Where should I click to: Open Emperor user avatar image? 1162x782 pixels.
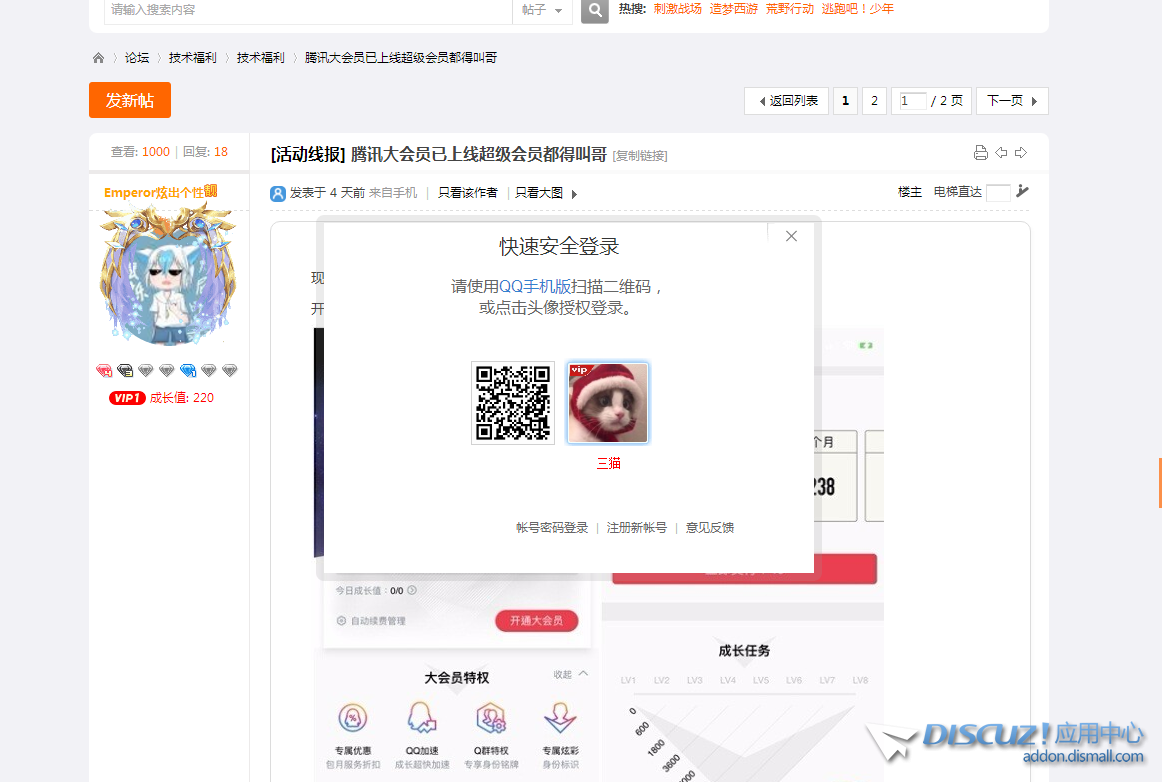(x=169, y=274)
